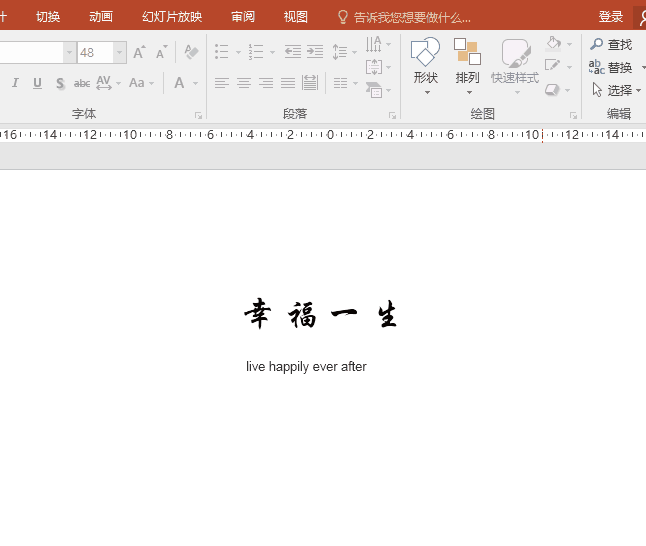646x546 pixels.
Task: Click the 告诉我您想要做什么 search box
Action: [412, 17]
